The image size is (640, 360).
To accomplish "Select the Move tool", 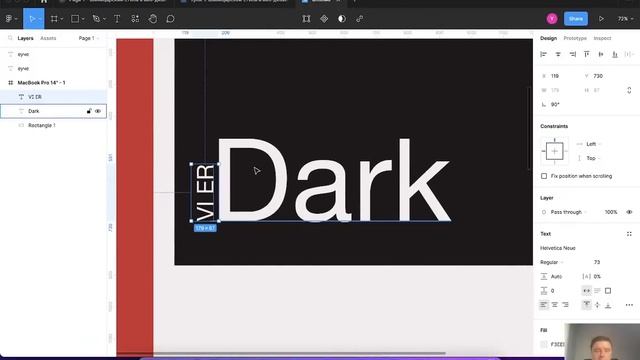I will (x=32, y=19).
